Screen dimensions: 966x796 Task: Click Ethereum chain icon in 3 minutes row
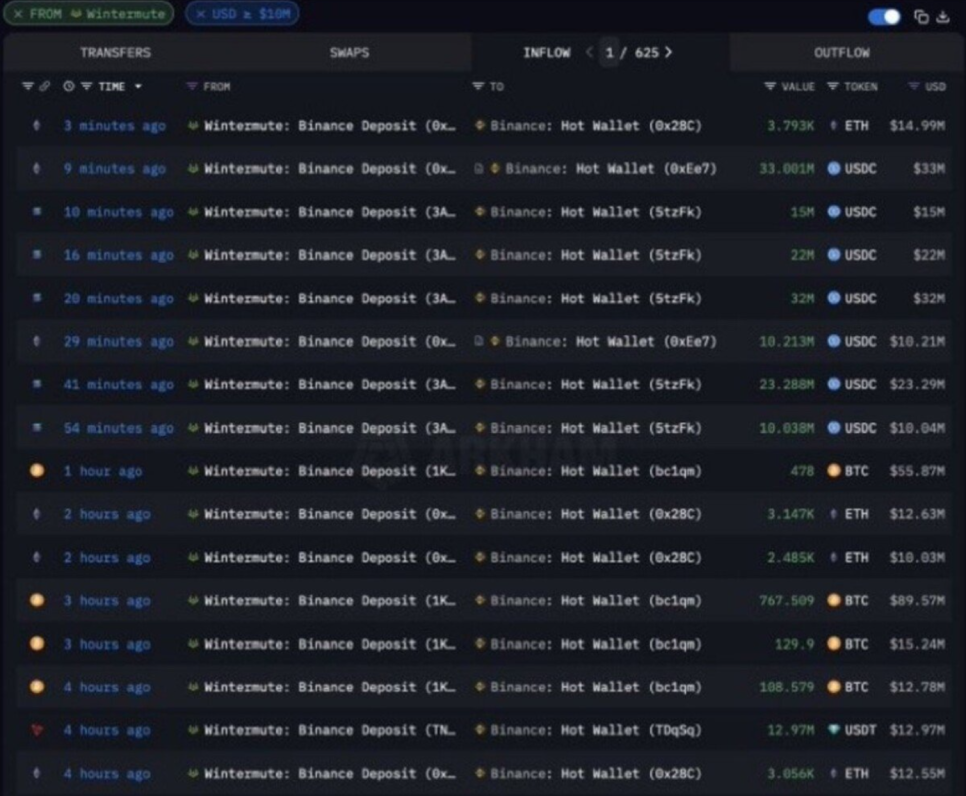36,126
